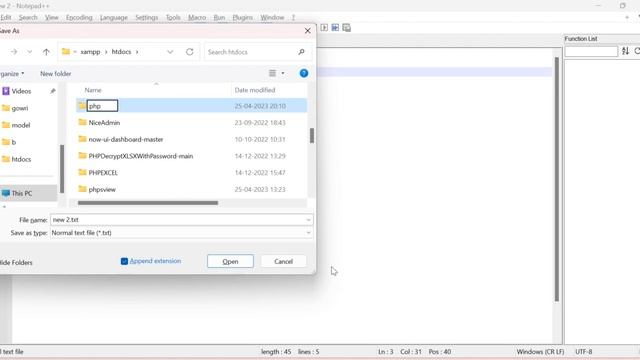Click Hide Folders at dialog bottom
The width and height of the screenshot is (640, 360).
tap(16, 262)
